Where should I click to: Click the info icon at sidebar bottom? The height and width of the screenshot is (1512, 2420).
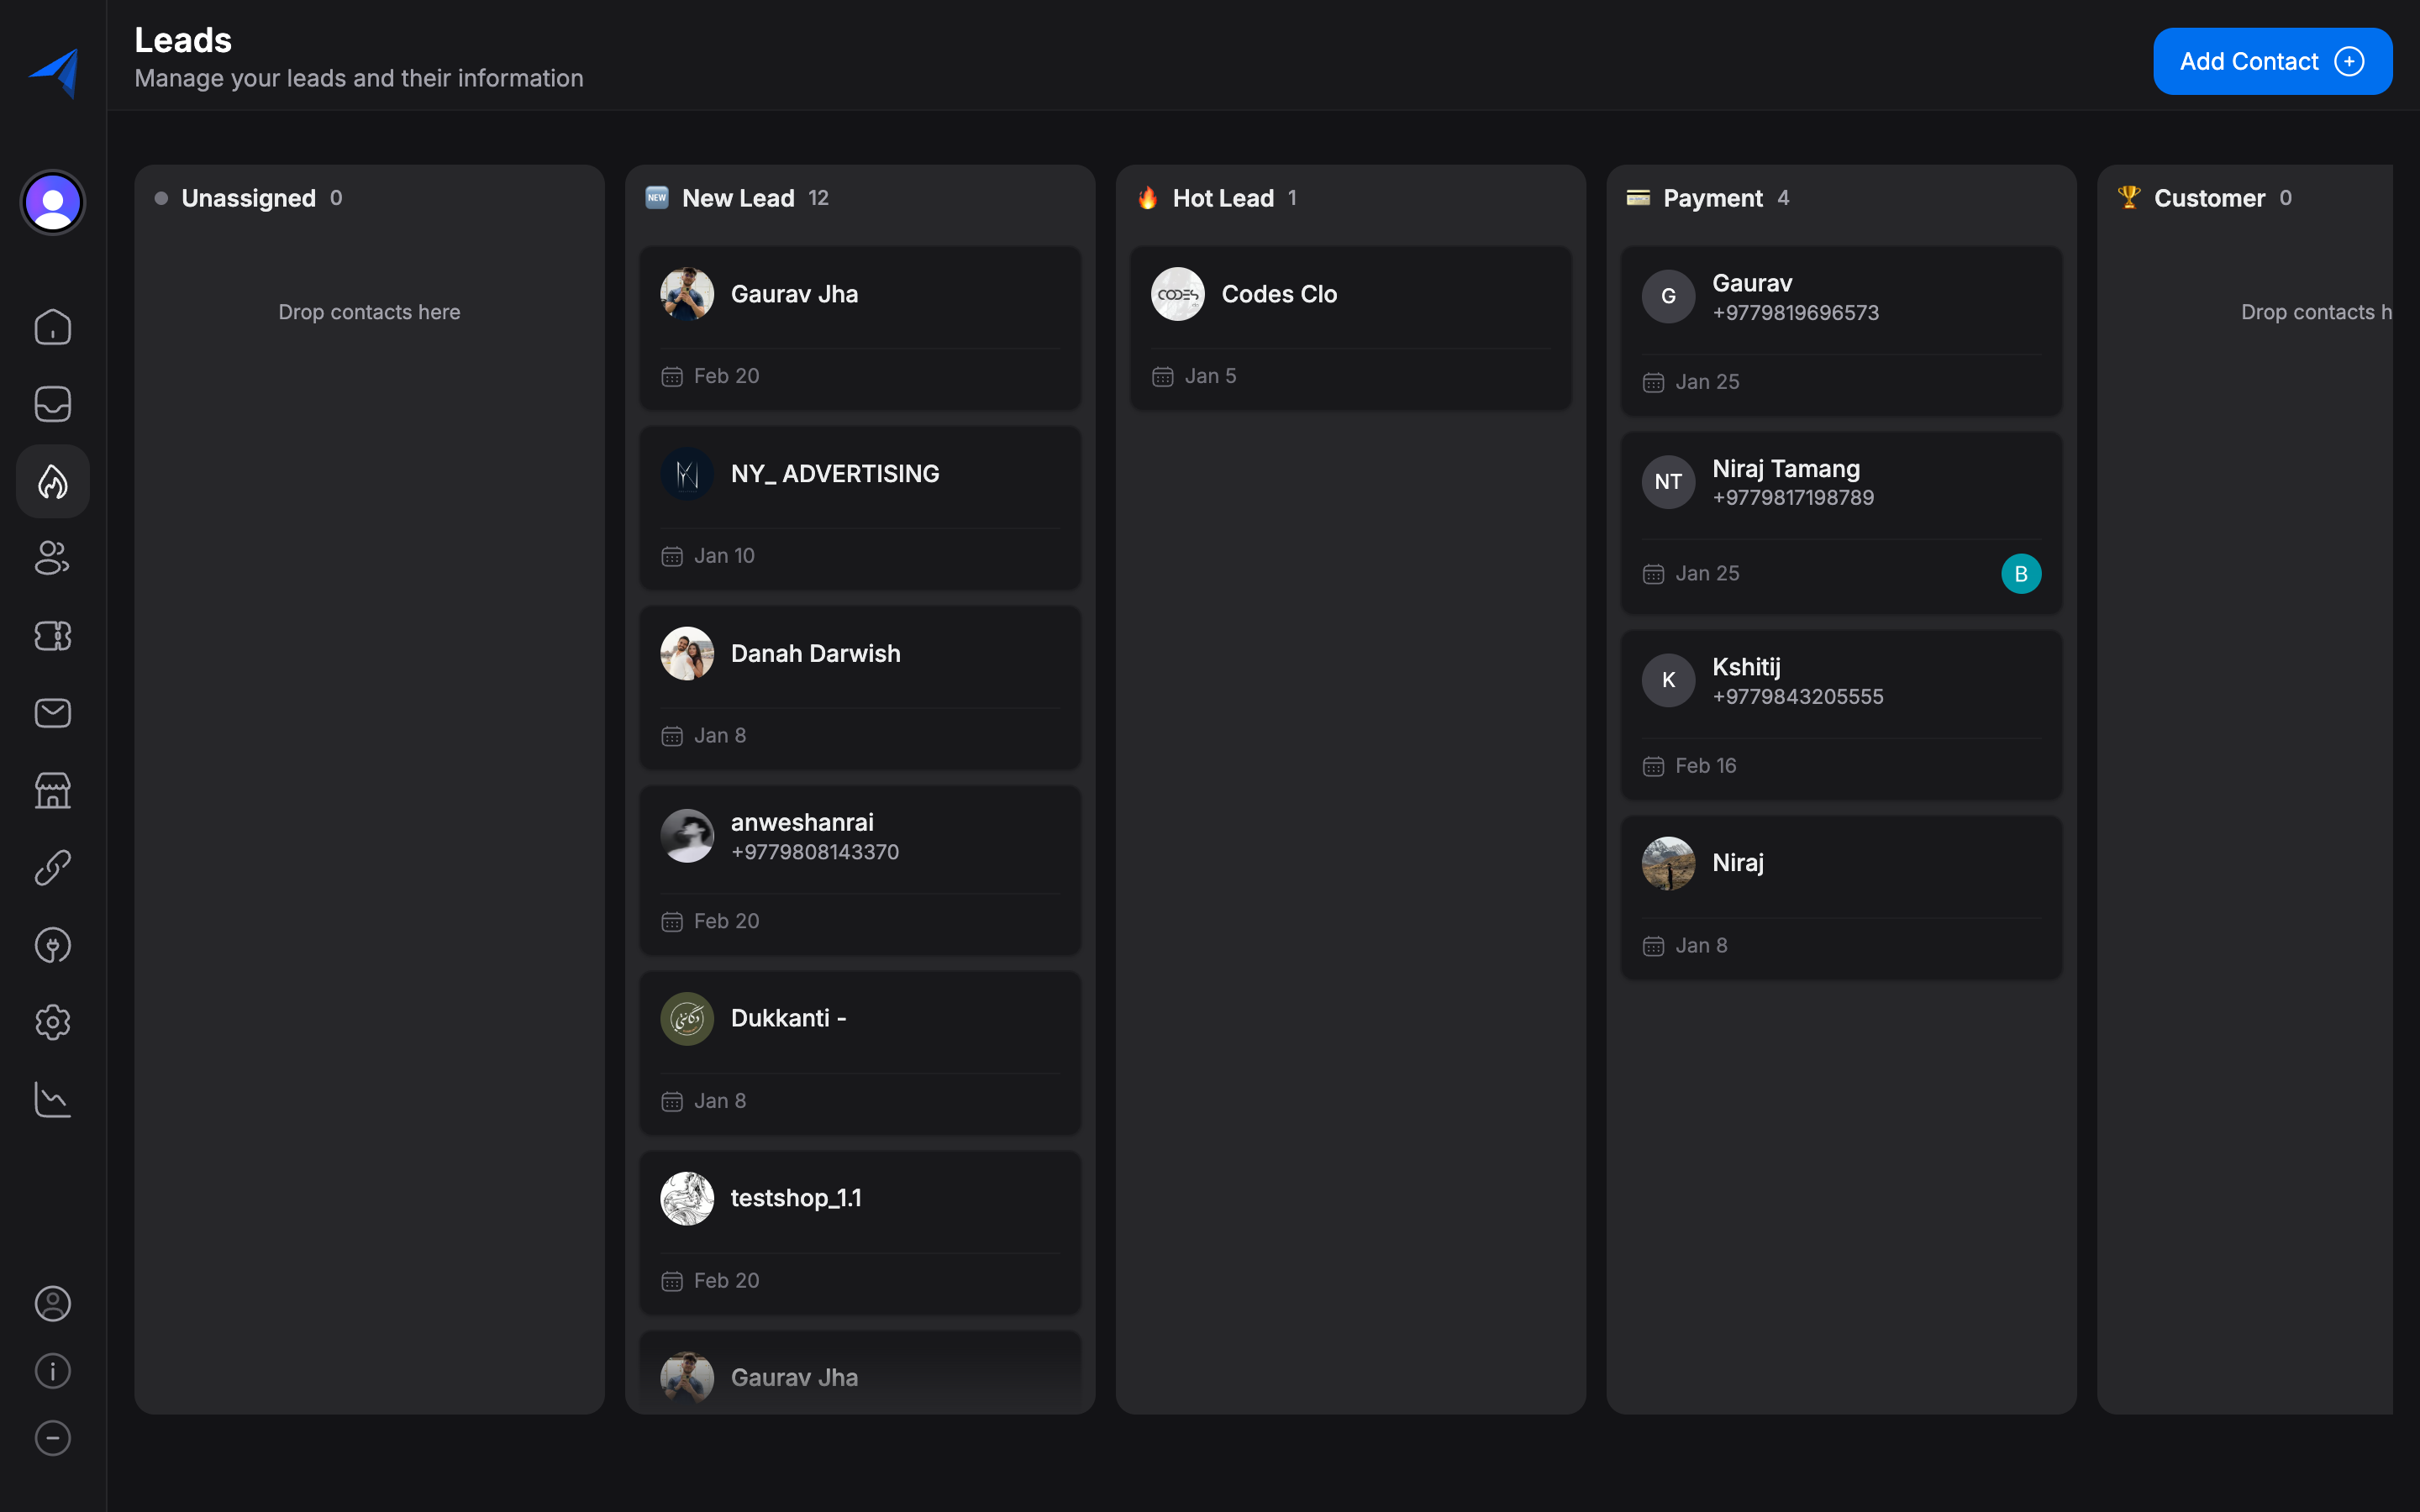[52, 1370]
